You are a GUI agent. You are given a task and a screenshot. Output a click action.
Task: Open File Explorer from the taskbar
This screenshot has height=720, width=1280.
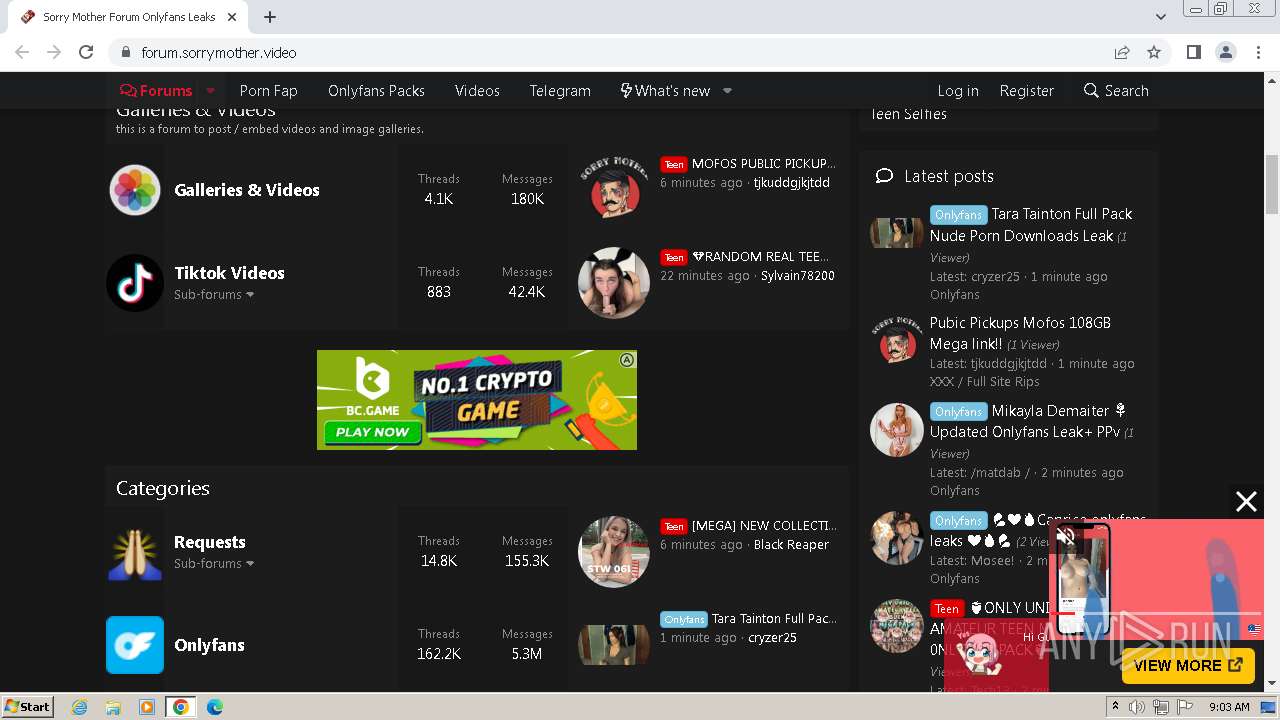point(113,707)
